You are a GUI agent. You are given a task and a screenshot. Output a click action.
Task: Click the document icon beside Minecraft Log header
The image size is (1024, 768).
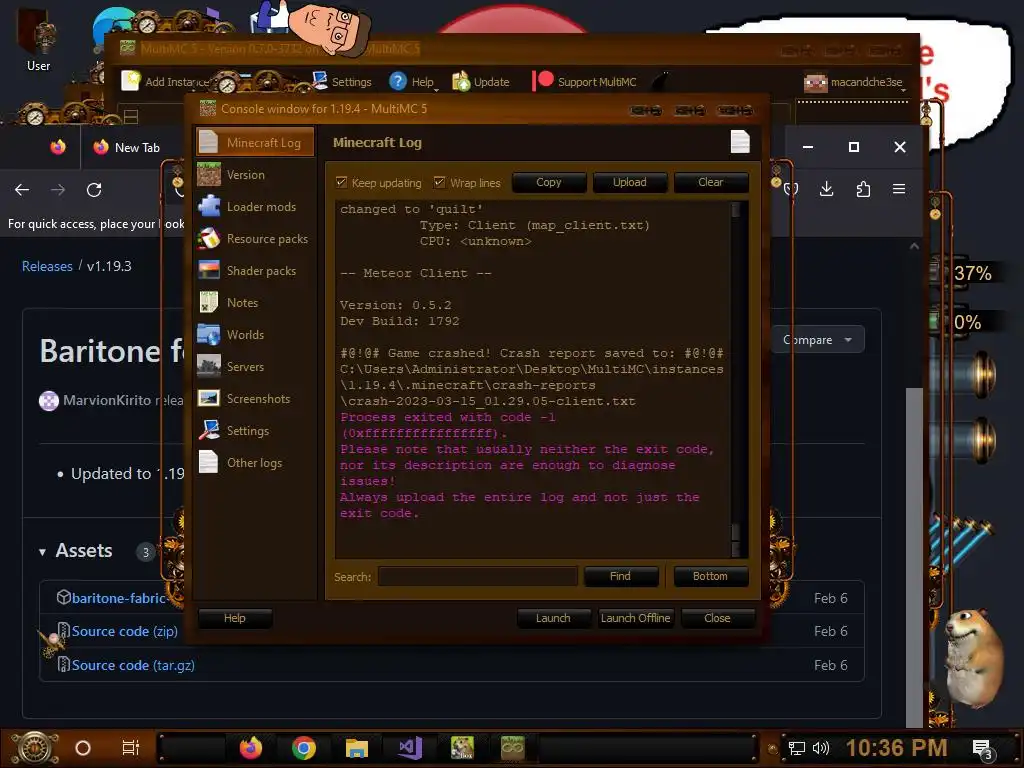pos(740,142)
